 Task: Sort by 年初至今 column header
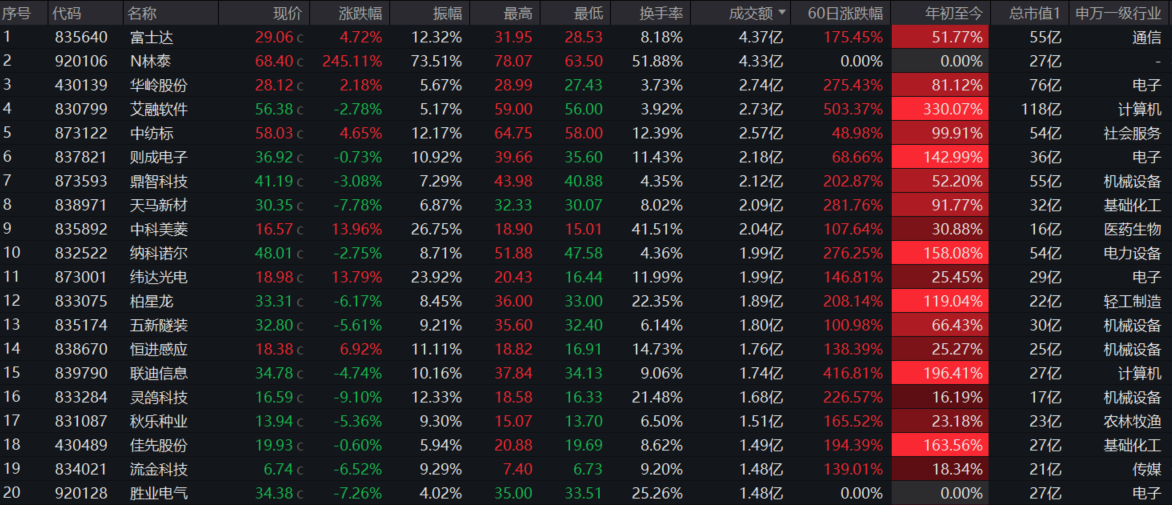[954, 13]
